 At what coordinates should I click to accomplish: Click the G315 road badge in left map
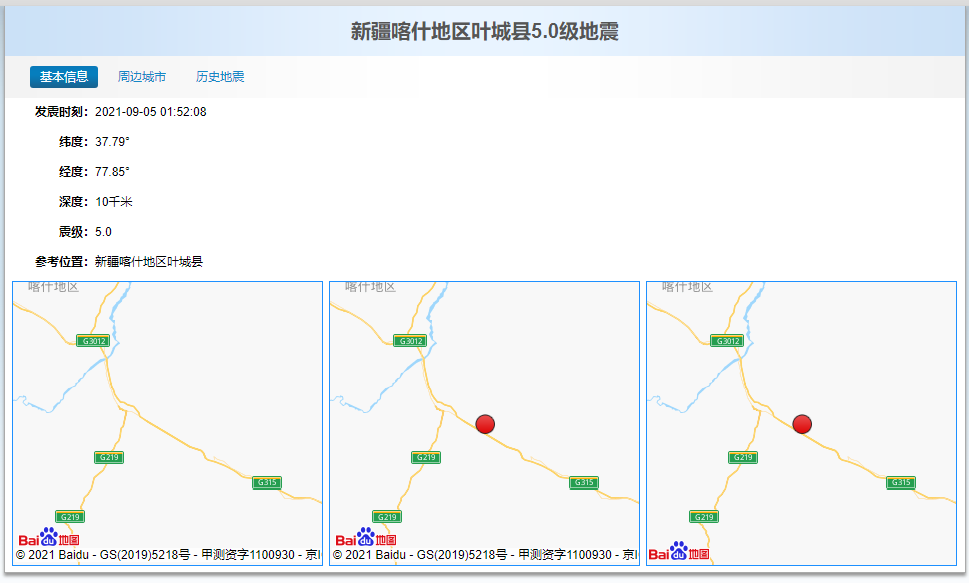coord(267,483)
